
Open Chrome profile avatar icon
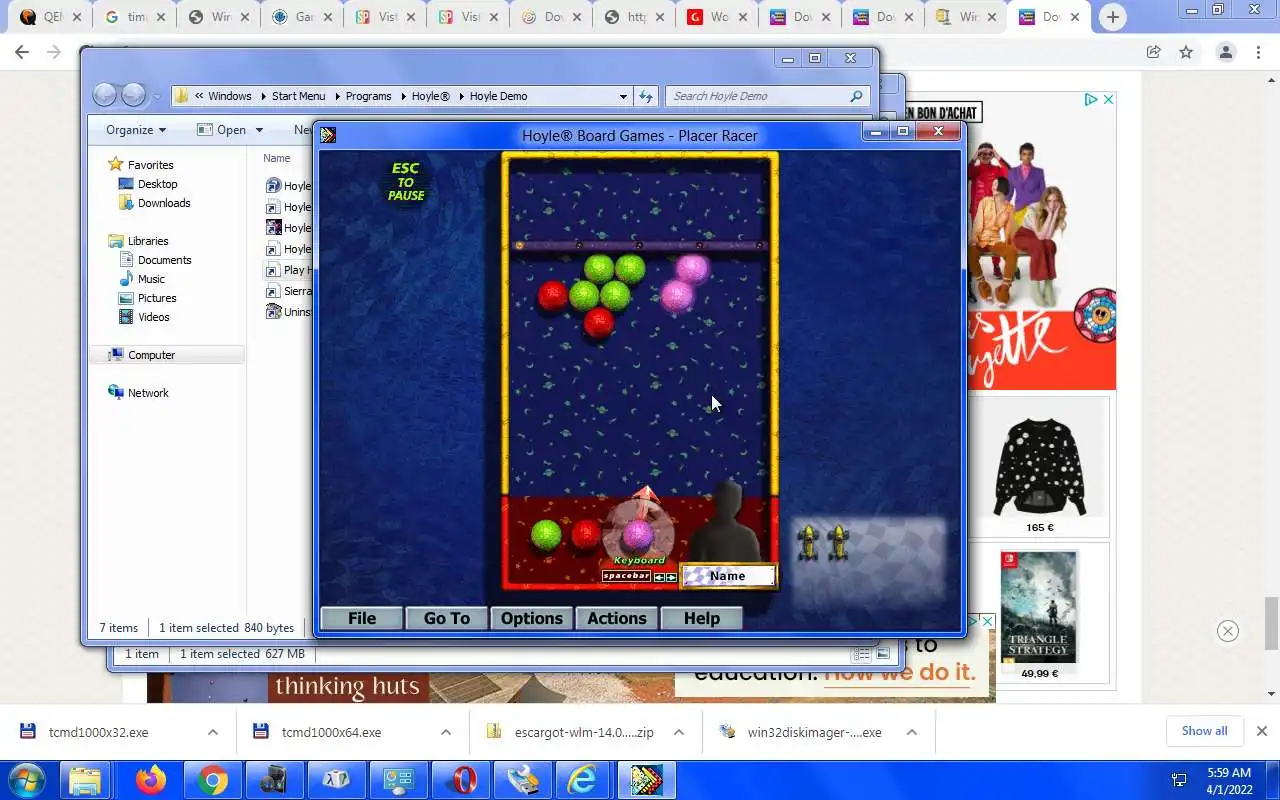point(1225,52)
